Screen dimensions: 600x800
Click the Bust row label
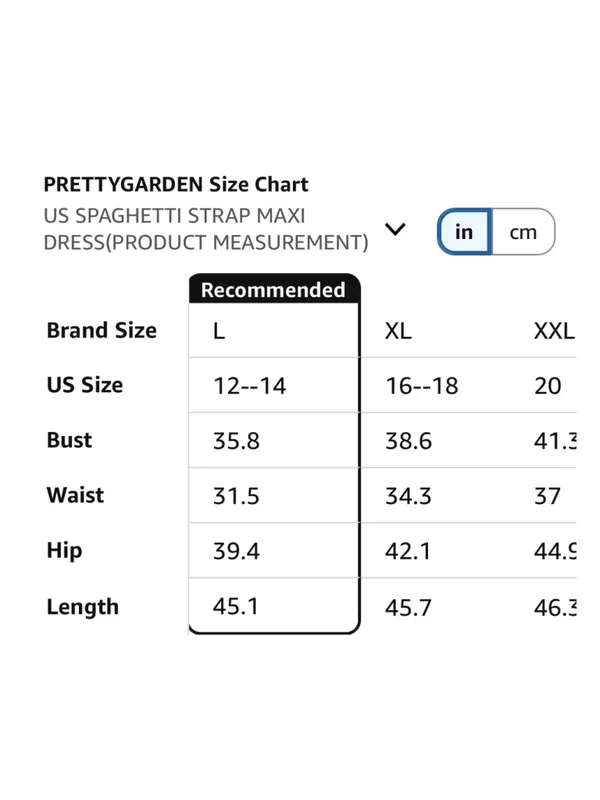point(69,440)
